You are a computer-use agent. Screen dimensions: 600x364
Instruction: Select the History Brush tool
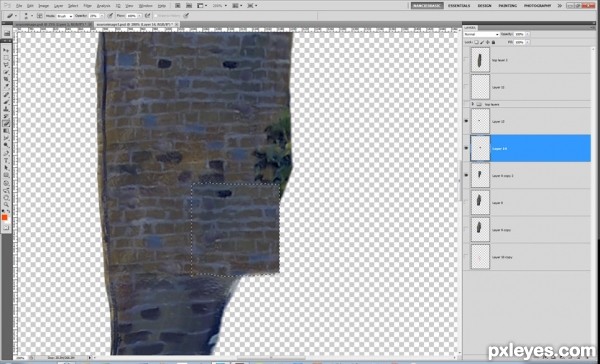(6, 117)
